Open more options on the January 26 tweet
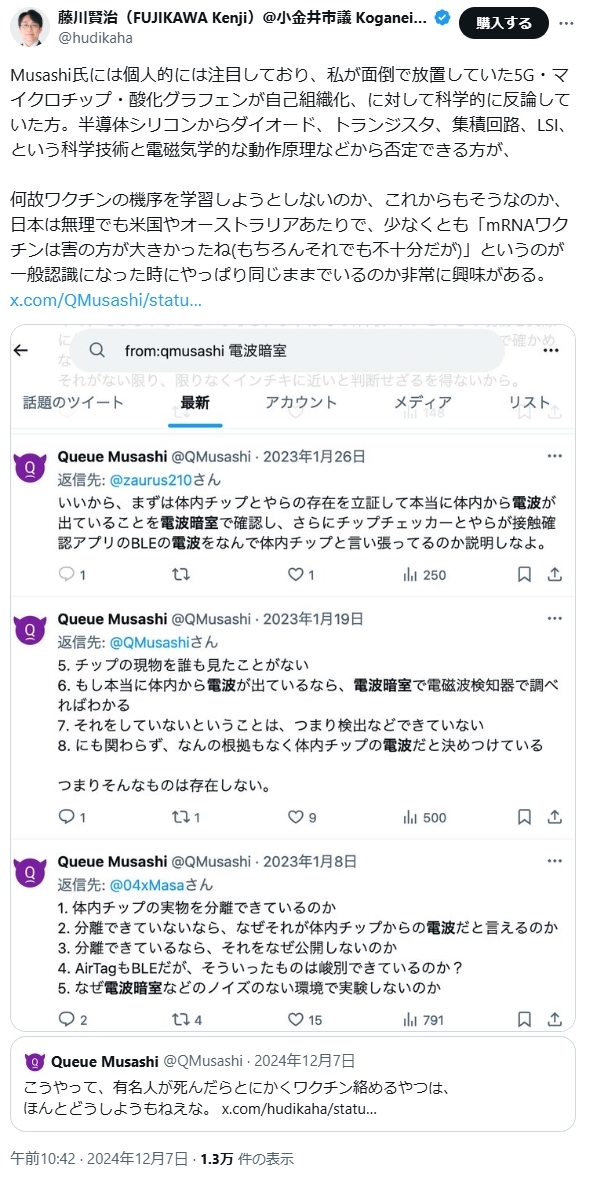Image resolution: width=591 pixels, height=1179 pixels. [x=554, y=456]
